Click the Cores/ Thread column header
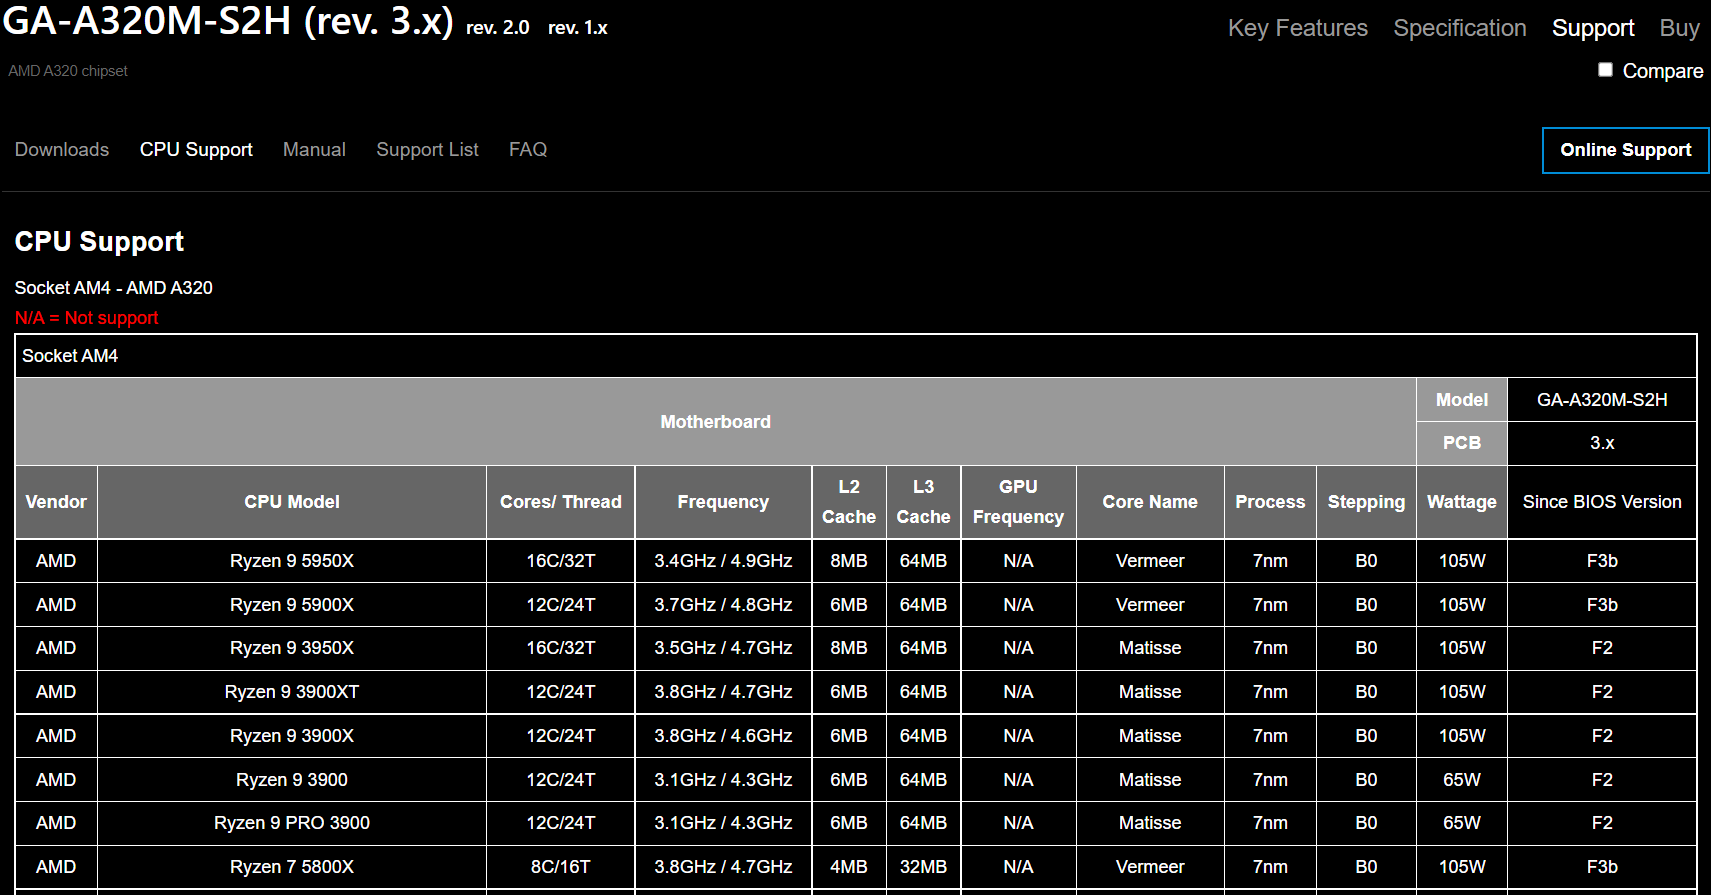Image resolution: width=1711 pixels, height=895 pixels. 561,502
